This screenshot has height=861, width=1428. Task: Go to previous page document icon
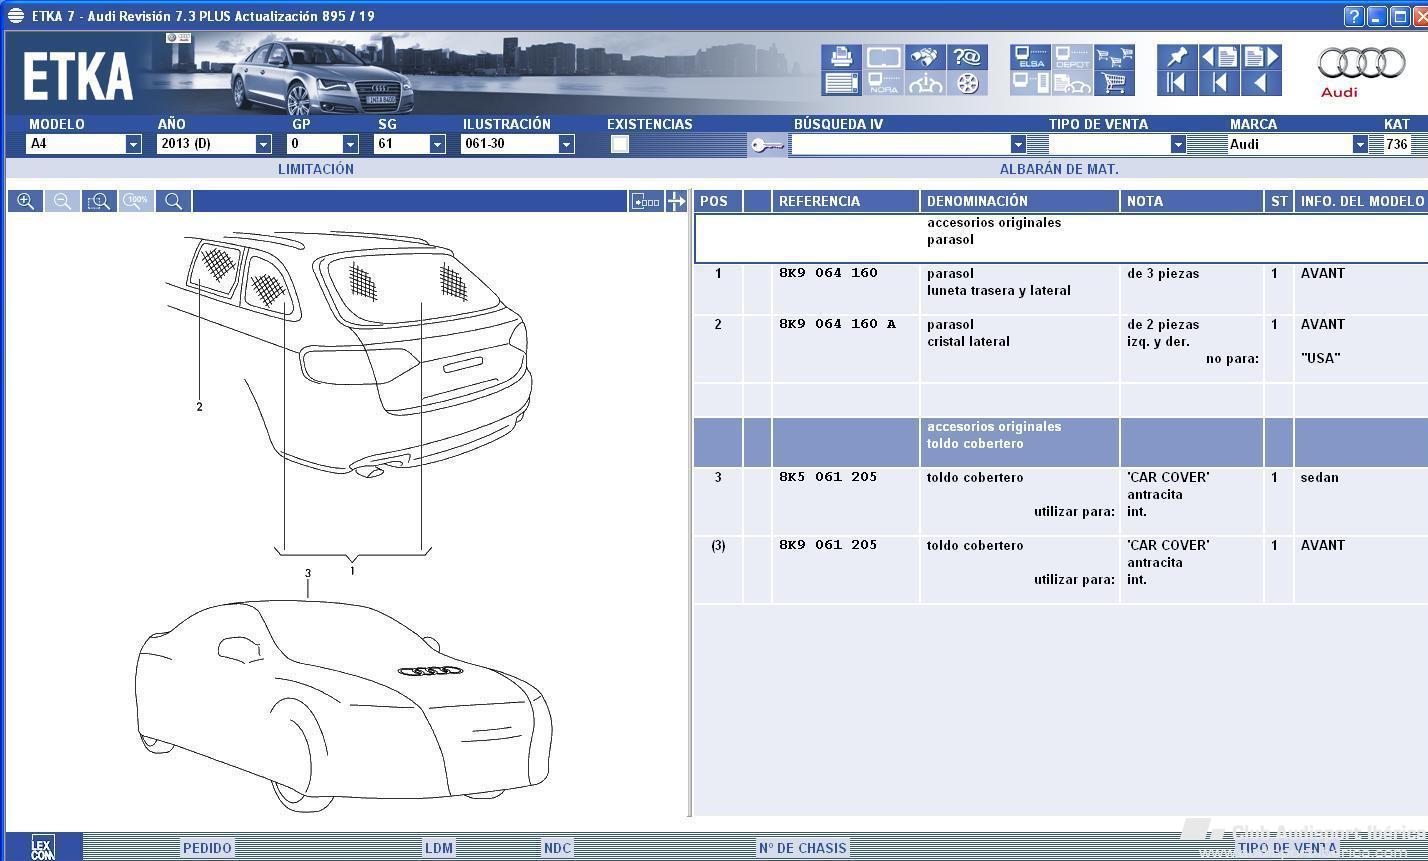tap(1219, 57)
